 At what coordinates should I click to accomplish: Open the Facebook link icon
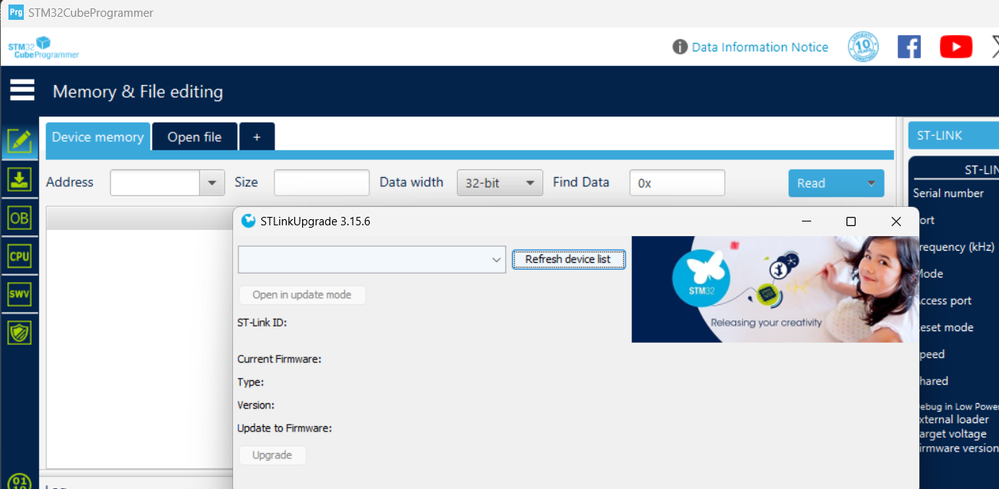click(909, 47)
